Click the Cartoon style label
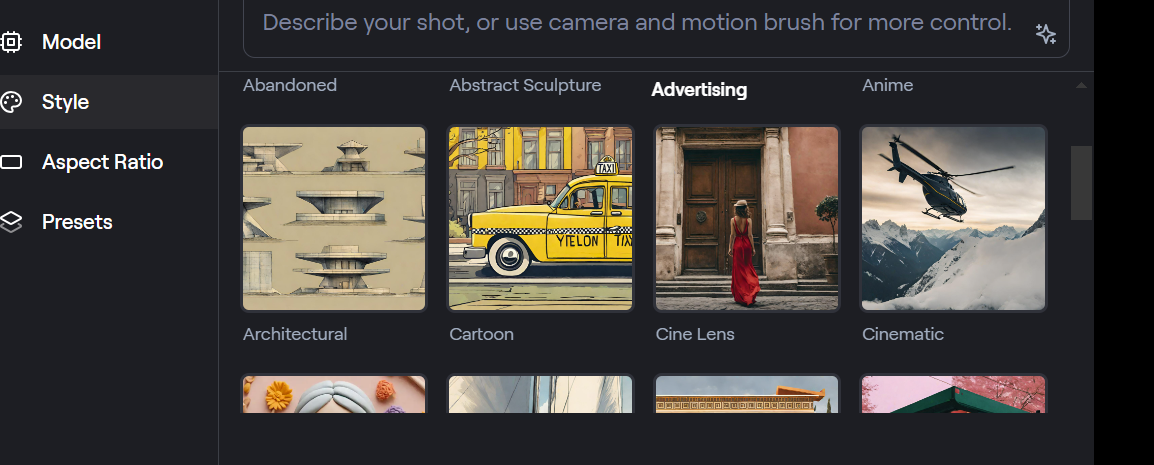 (481, 334)
